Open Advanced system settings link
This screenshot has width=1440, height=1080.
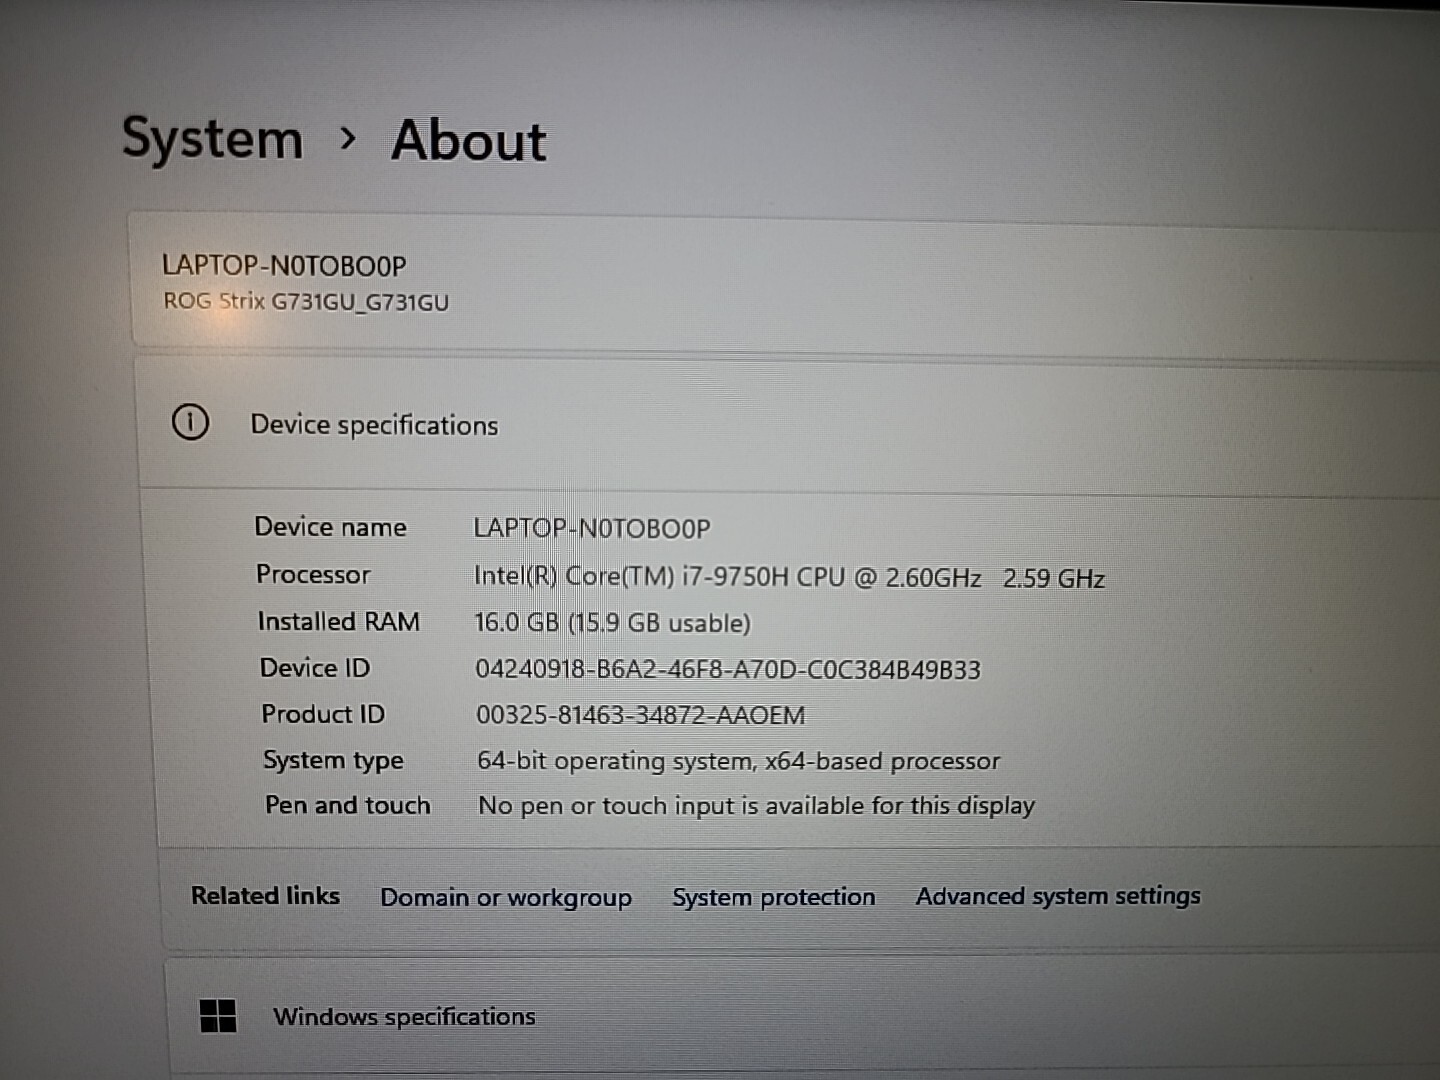(x=1058, y=896)
